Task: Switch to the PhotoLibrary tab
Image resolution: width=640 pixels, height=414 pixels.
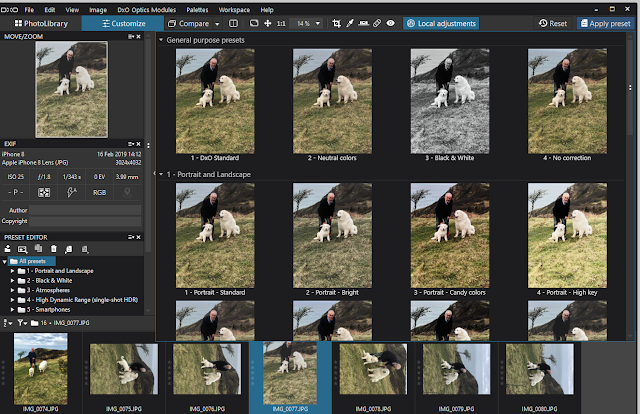Action: 41,22
